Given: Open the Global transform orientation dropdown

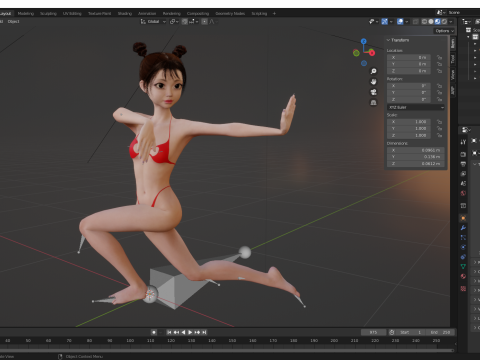Looking at the screenshot, I should [x=153, y=22].
